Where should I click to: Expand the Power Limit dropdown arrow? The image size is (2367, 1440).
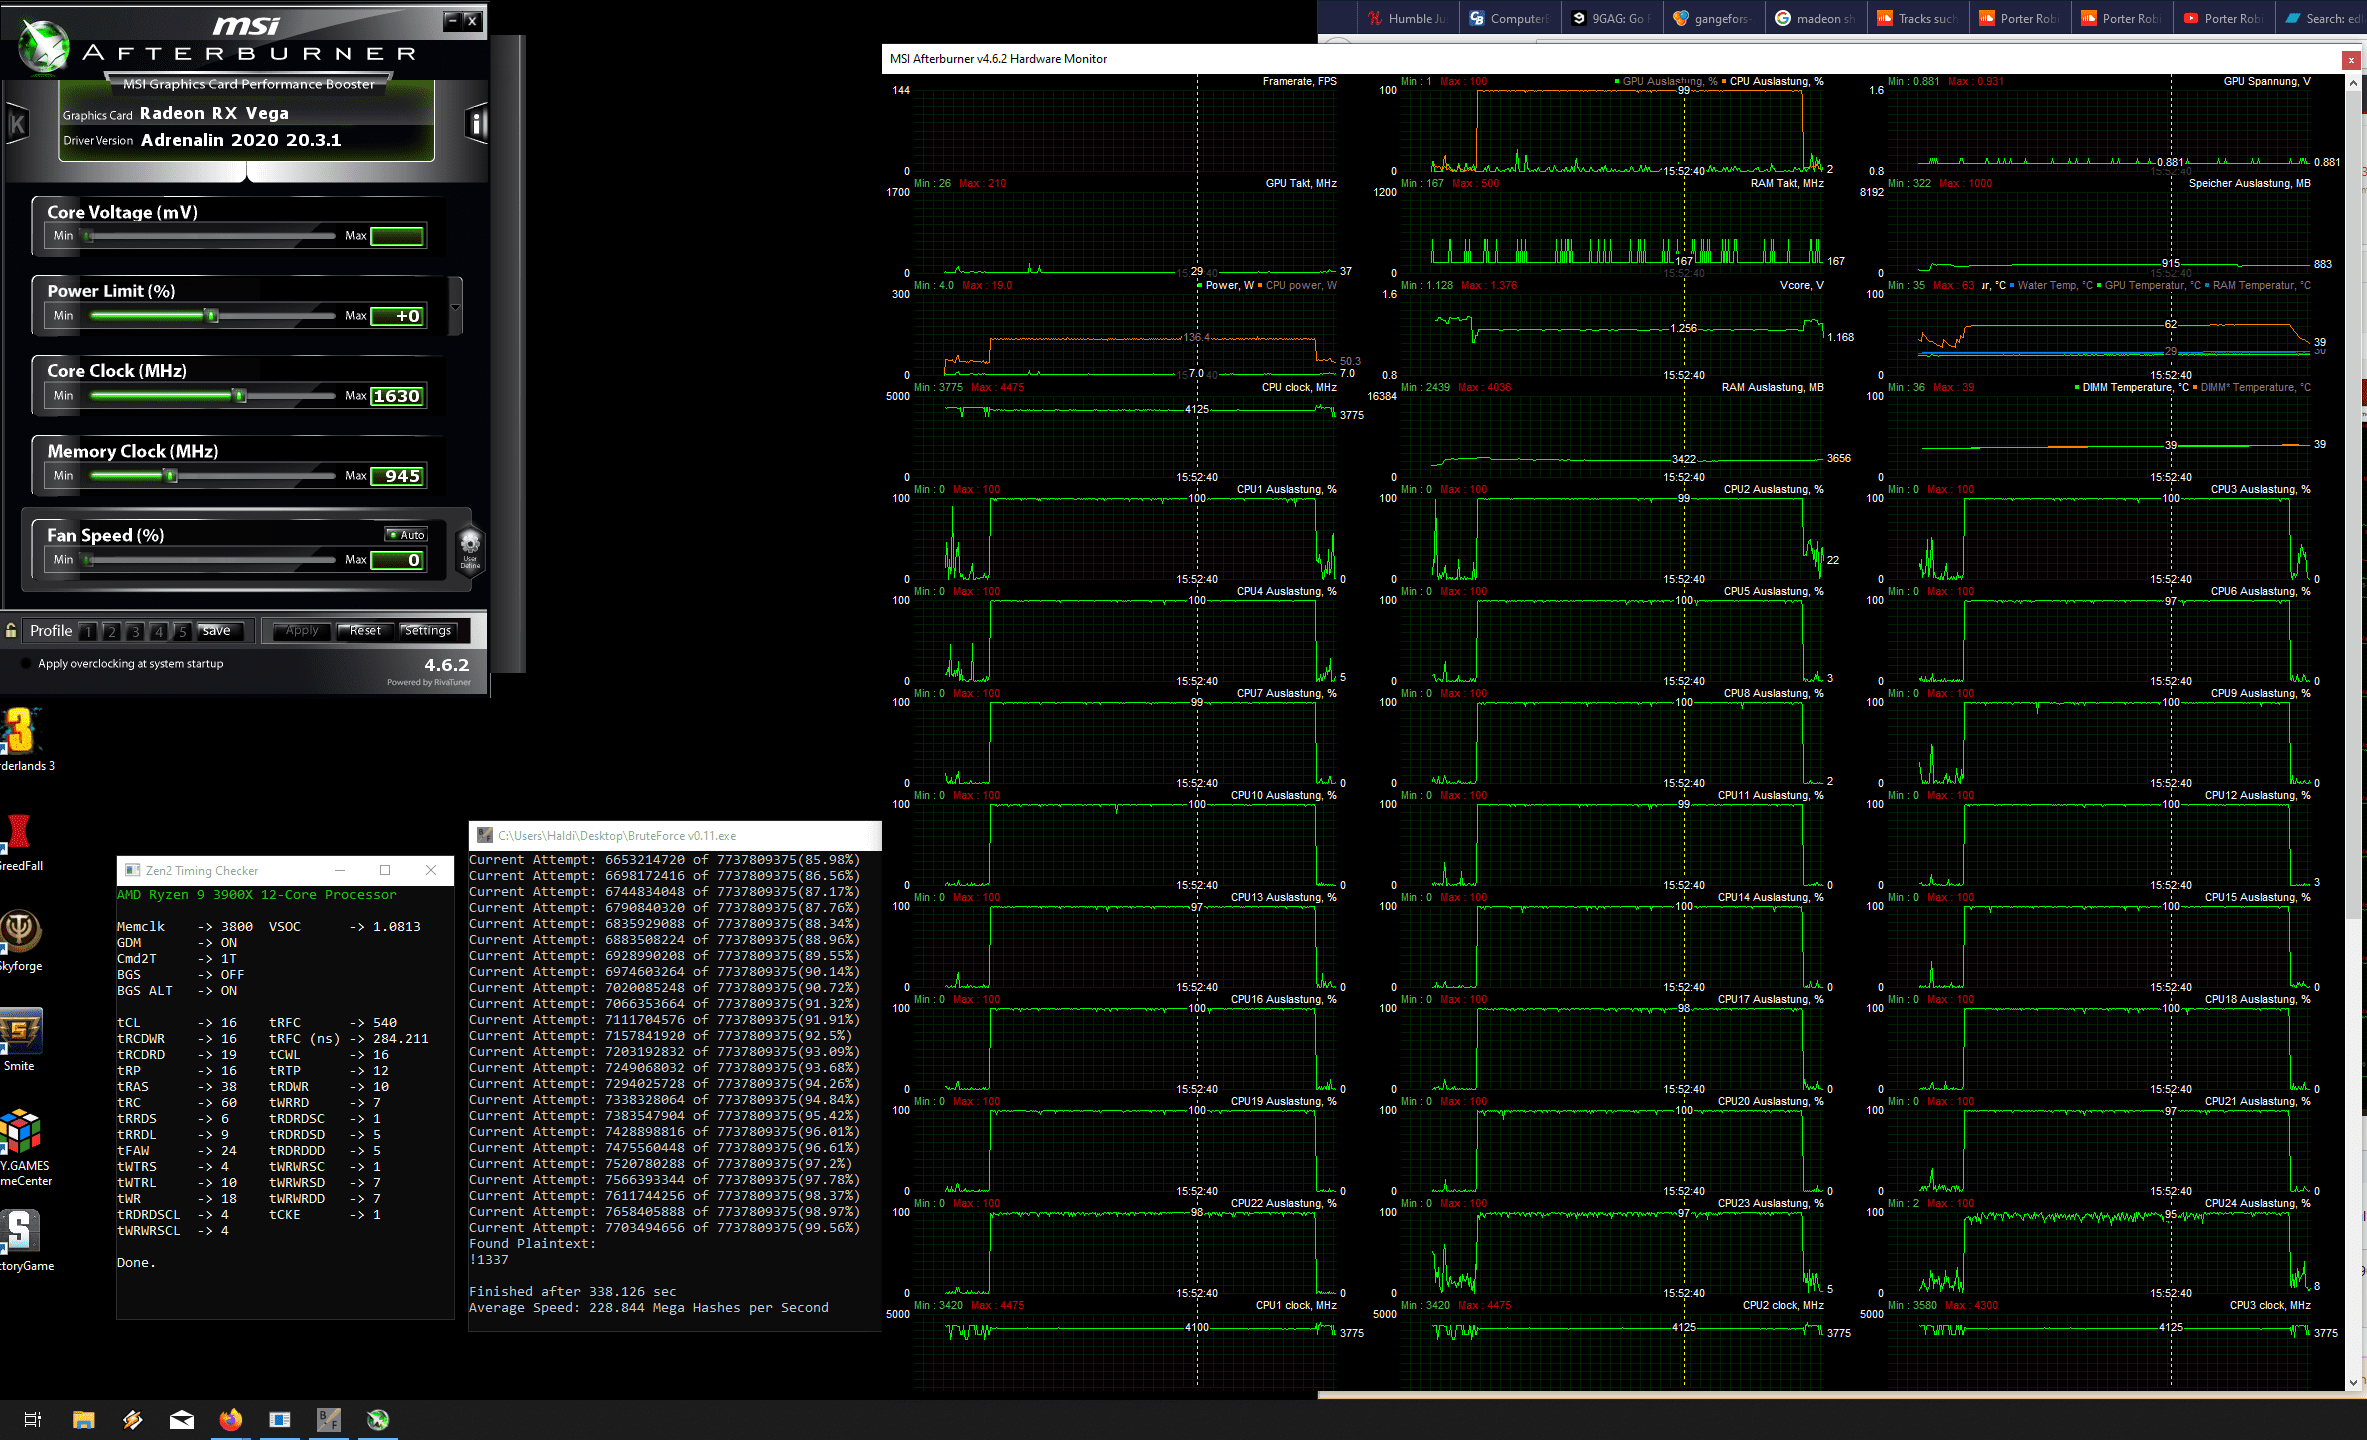click(x=456, y=308)
